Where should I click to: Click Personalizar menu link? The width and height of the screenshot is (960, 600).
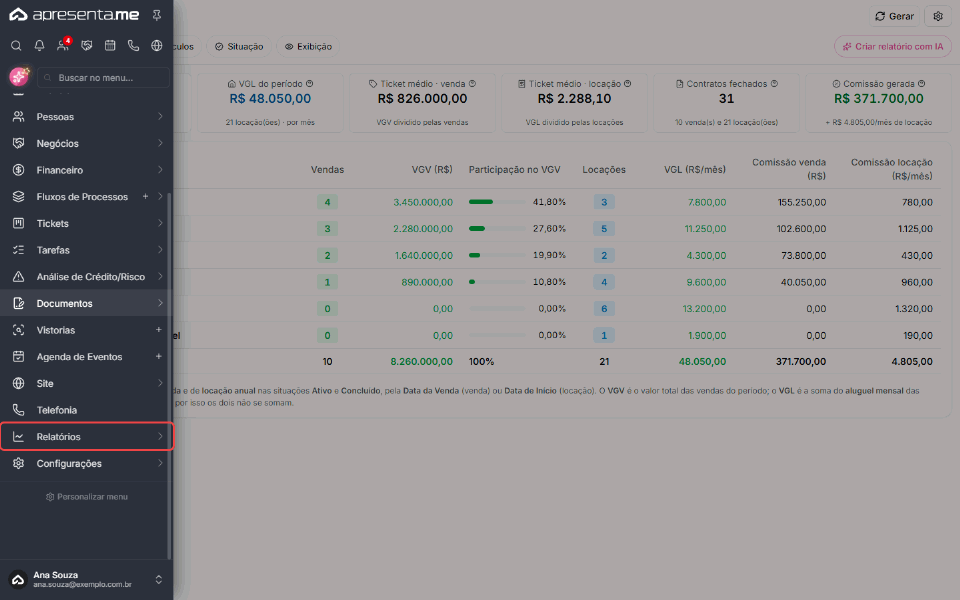(x=86, y=497)
